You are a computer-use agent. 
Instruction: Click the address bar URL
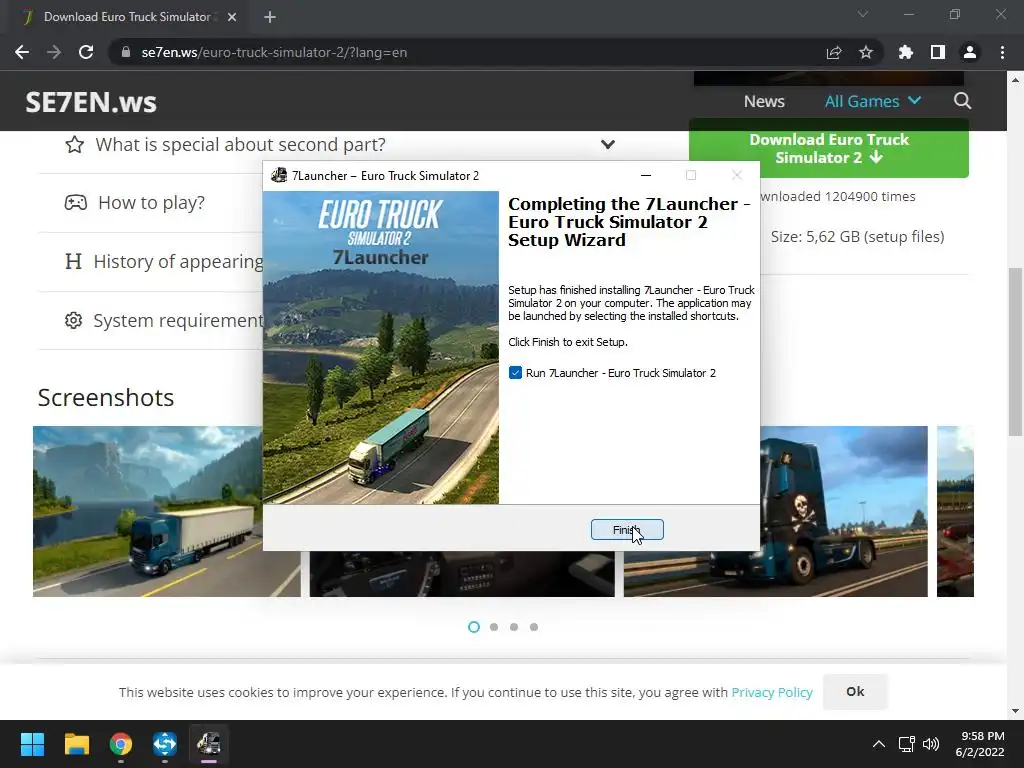tap(274, 52)
